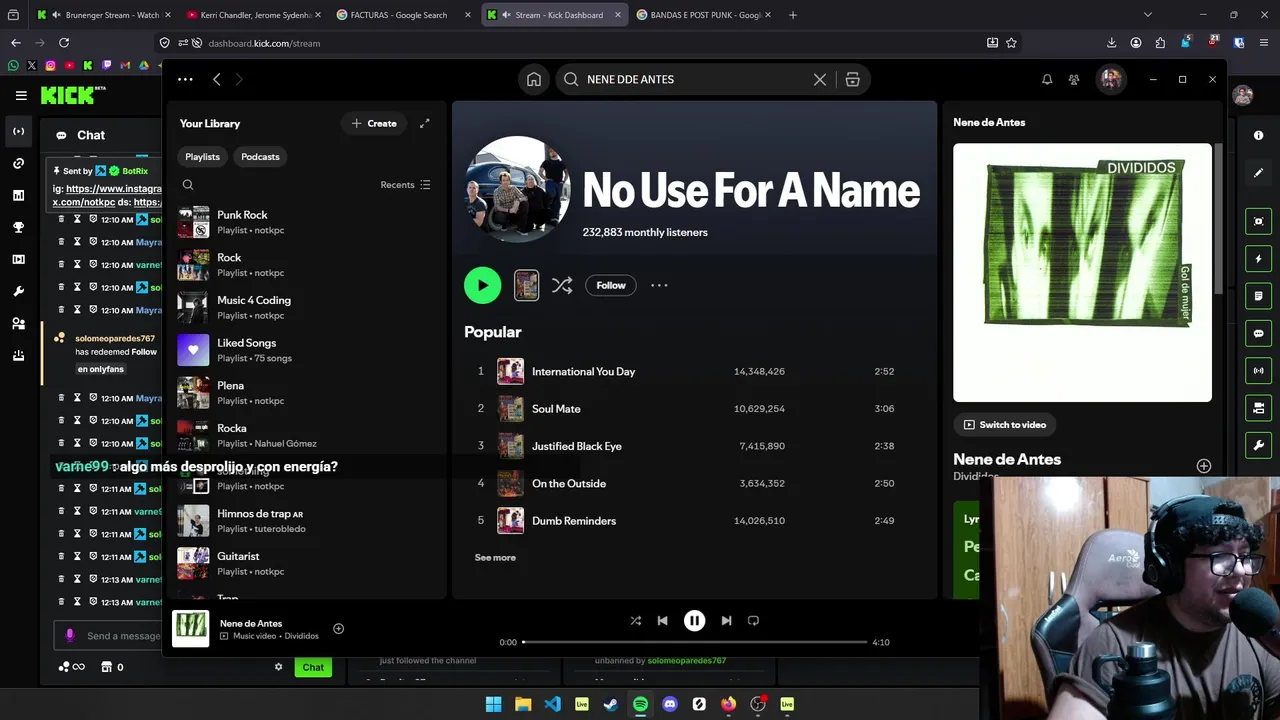Open Guitarist playlist
Image resolution: width=1280 pixels, height=720 pixels.
coord(306,564)
